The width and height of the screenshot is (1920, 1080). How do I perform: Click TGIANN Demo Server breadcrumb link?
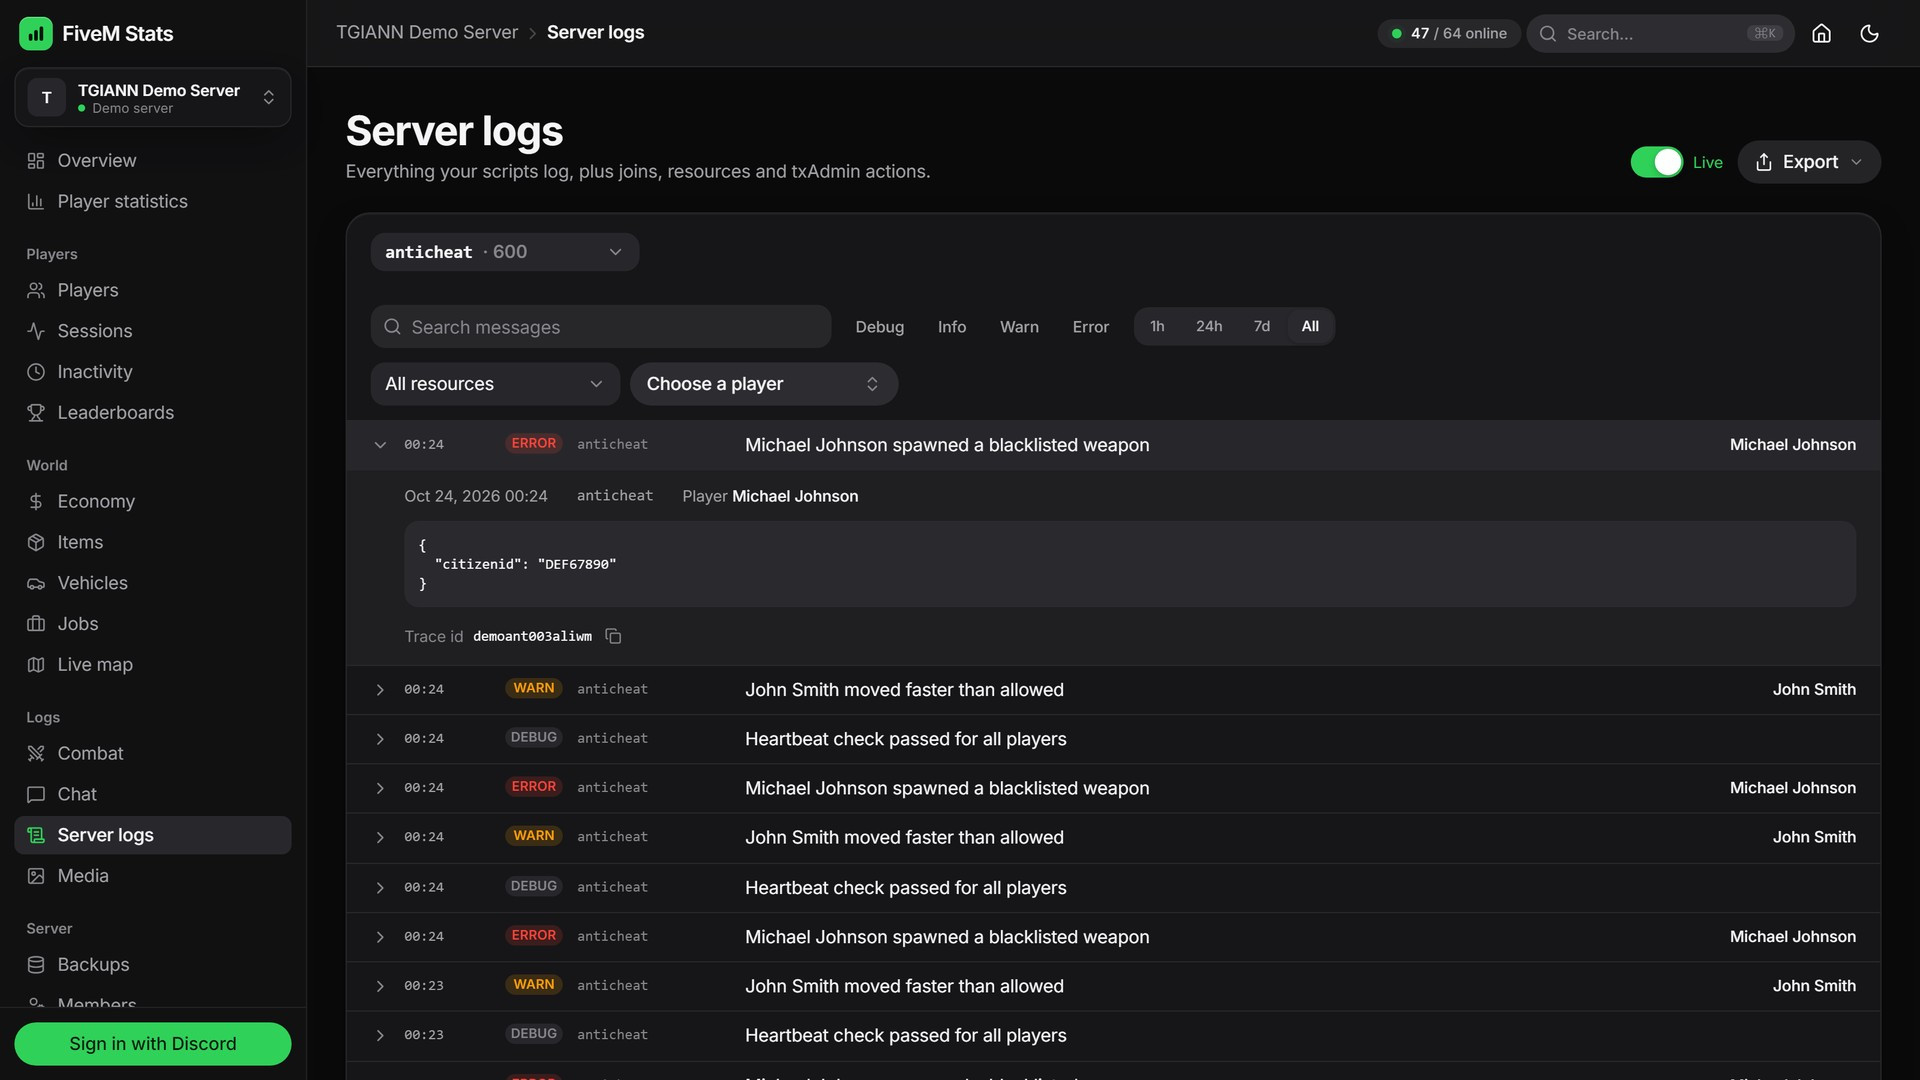427,32
